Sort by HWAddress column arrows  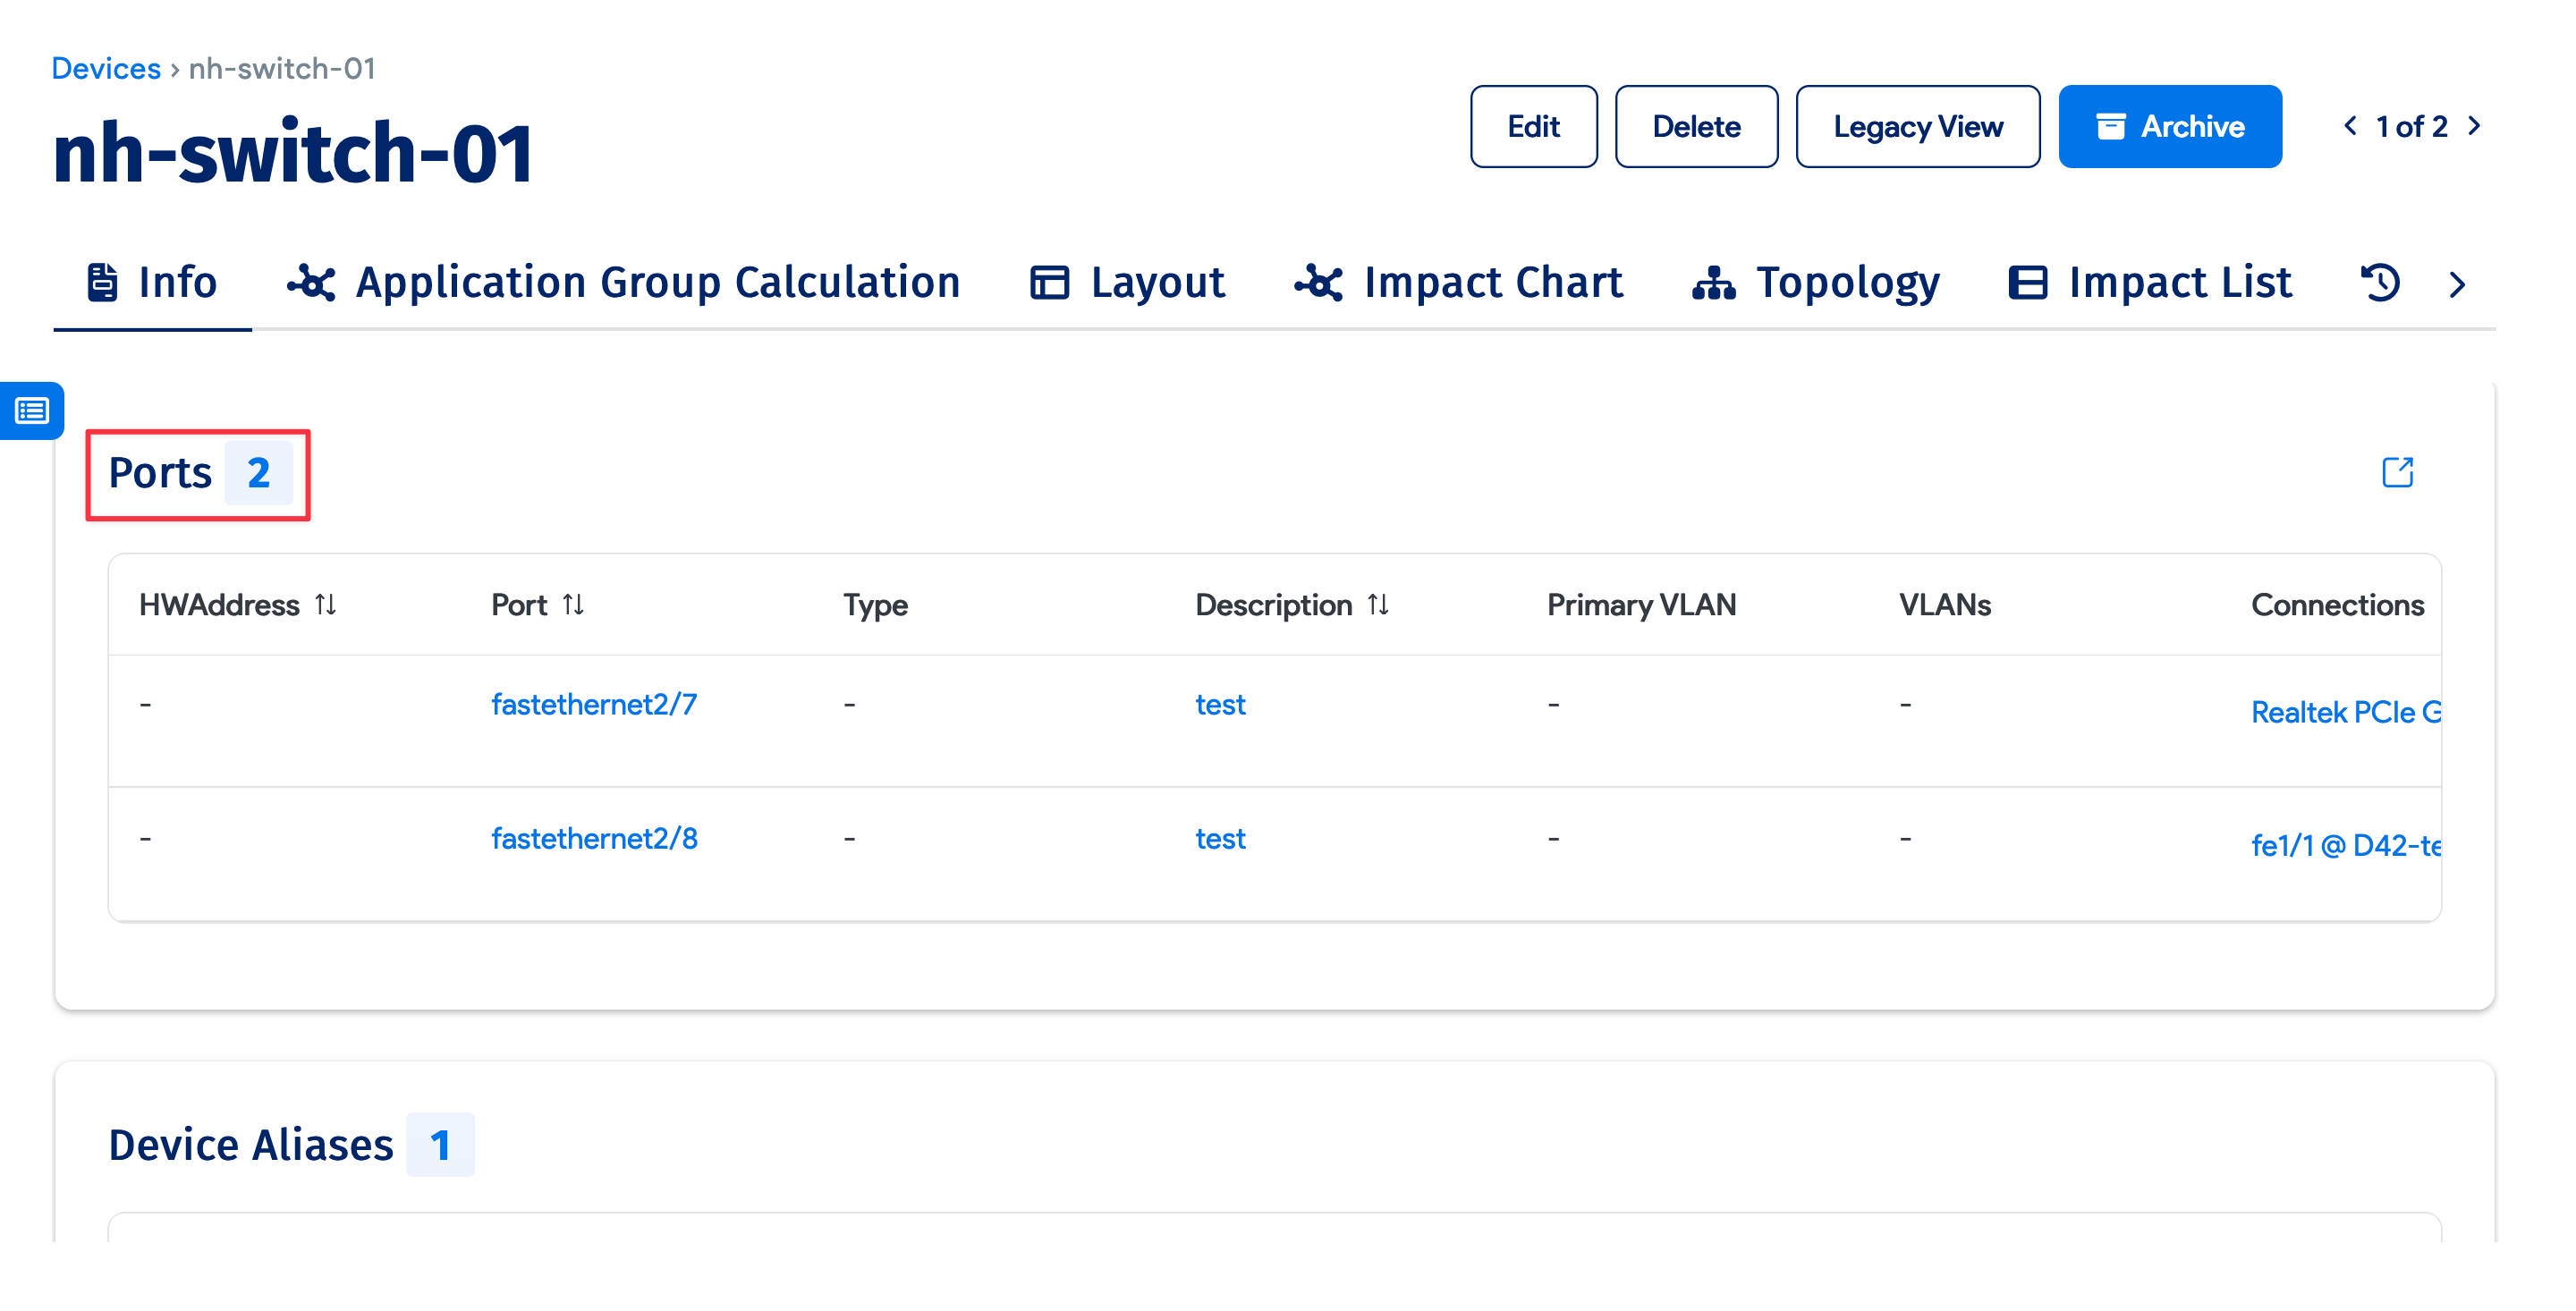click(x=325, y=605)
